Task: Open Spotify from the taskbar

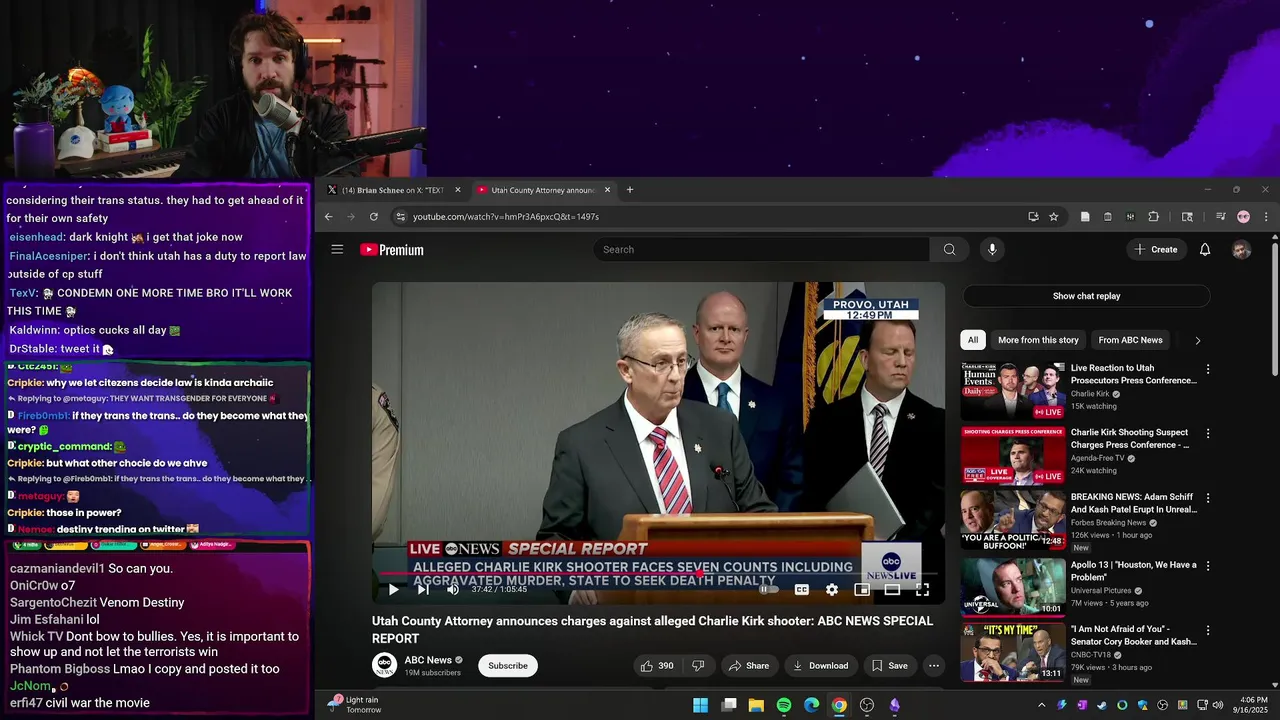Action: pyautogui.click(x=784, y=705)
